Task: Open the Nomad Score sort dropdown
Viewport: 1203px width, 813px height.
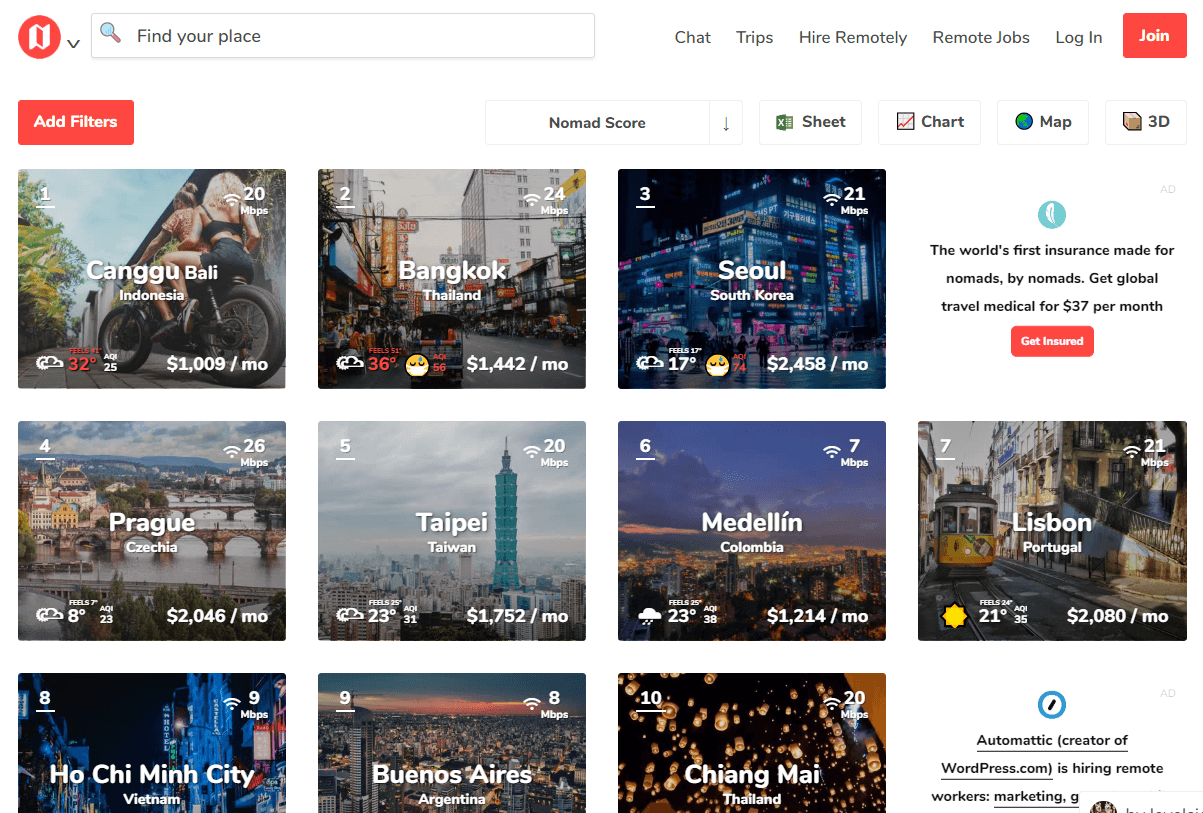Action: (x=597, y=122)
